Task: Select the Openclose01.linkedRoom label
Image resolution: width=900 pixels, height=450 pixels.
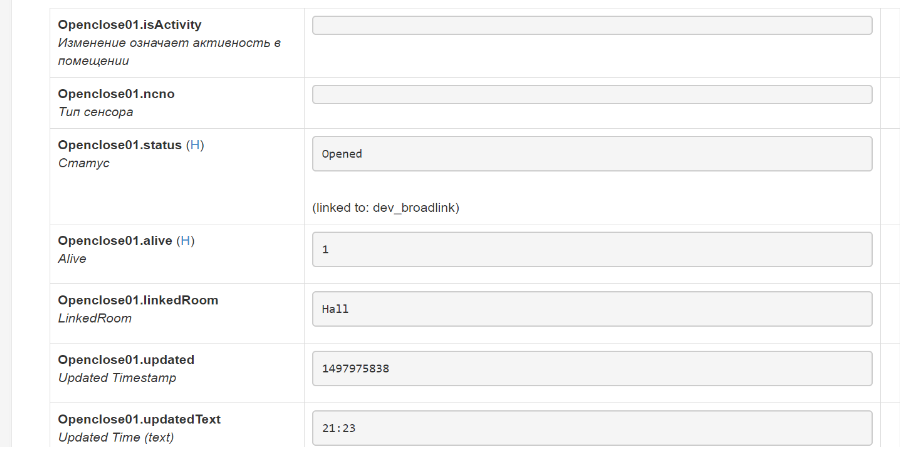Action: (x=138, y=300)
